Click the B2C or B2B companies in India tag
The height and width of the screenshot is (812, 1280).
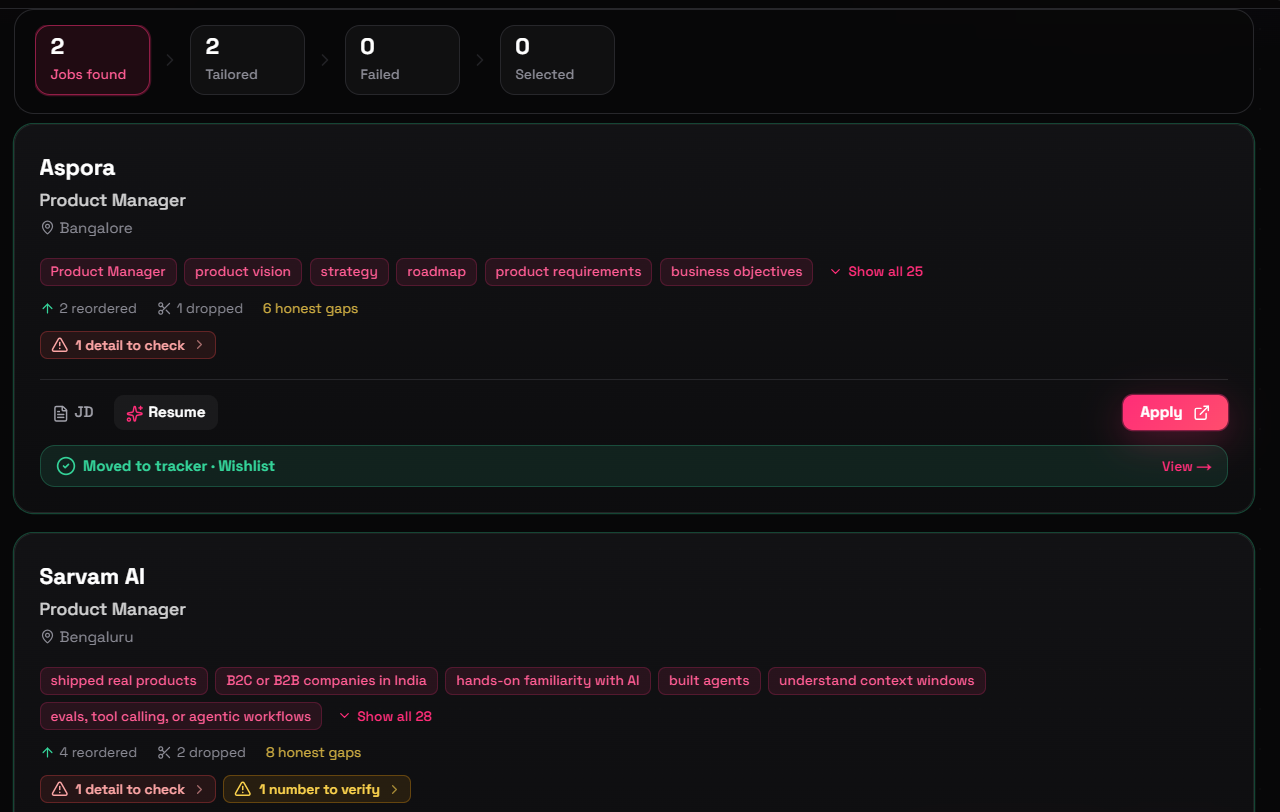point(326,680)
